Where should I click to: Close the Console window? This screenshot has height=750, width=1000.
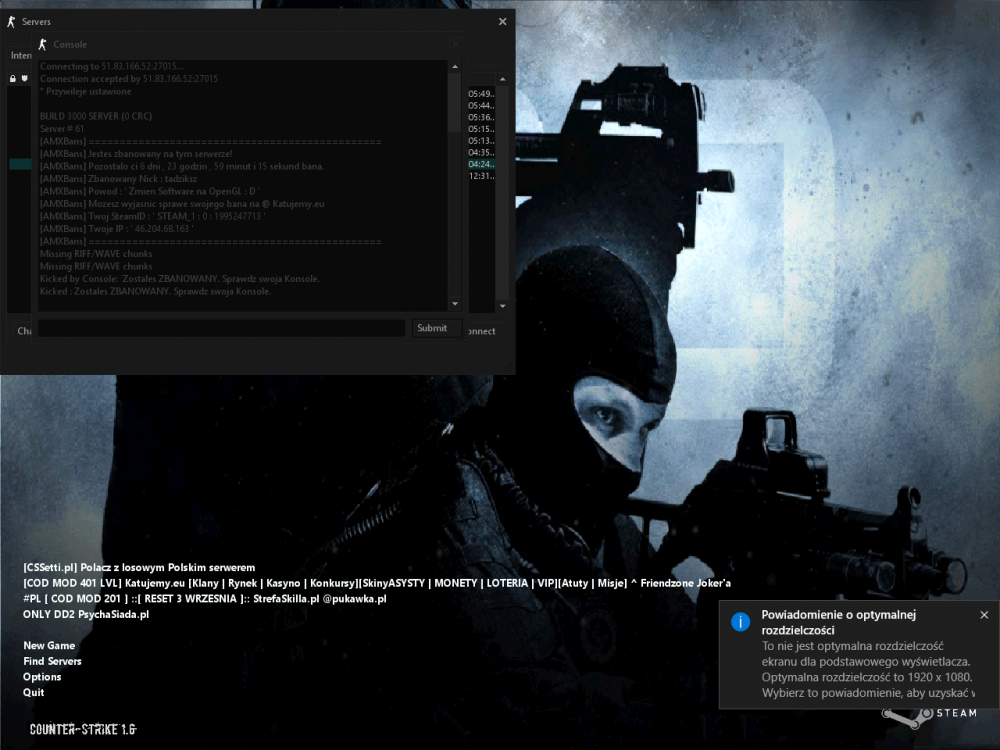pos(455,44)
